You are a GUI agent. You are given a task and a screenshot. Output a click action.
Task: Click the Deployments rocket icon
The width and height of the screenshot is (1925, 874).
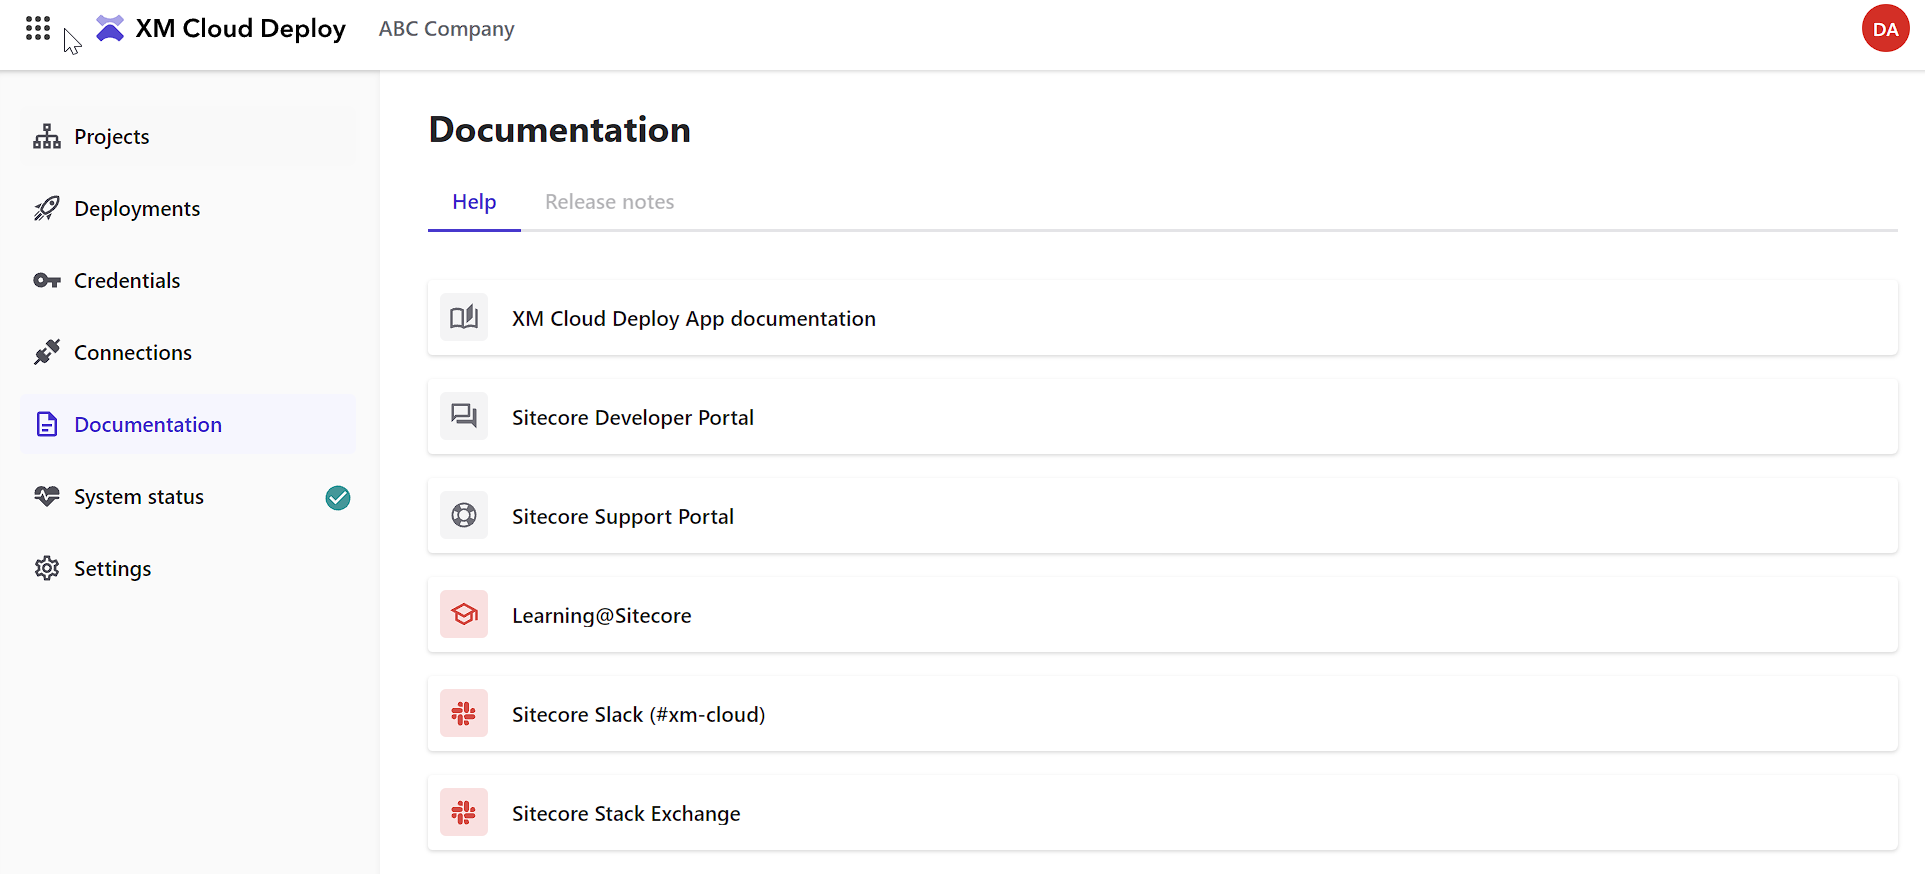pyautogui.click(x=47, y=209)
